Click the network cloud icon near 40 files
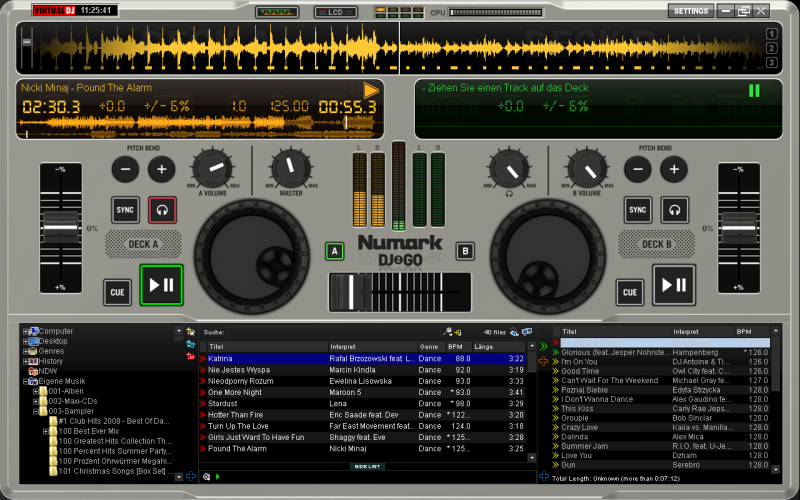The height and width of the screenshot is (500, 800). (514, 333)
